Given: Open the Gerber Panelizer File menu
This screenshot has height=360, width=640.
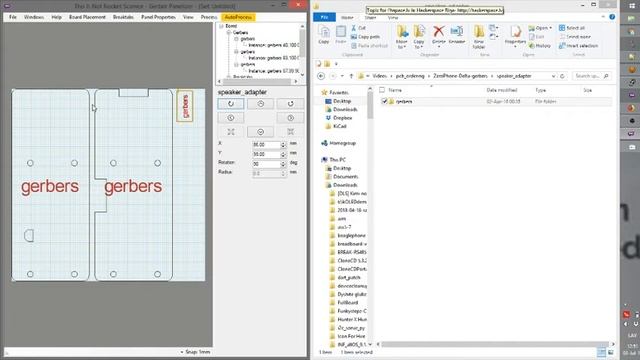Looking at the screenshot, I should 13,17.
